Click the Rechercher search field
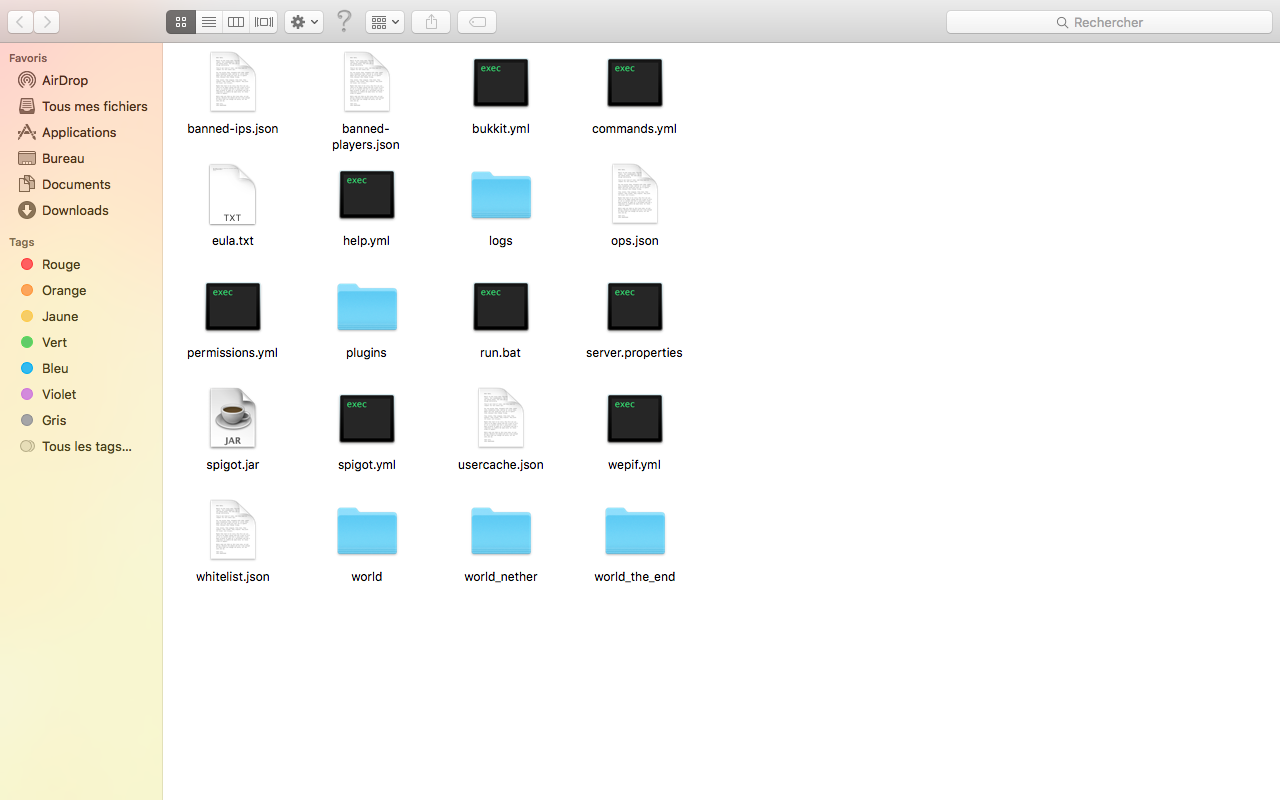The height and width of the screenshot is (800, 1280). (1109, 22)
